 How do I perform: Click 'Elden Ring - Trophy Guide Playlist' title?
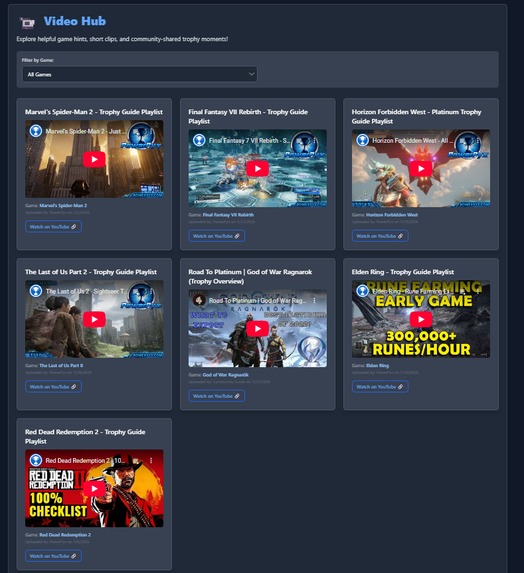(403, 272)
